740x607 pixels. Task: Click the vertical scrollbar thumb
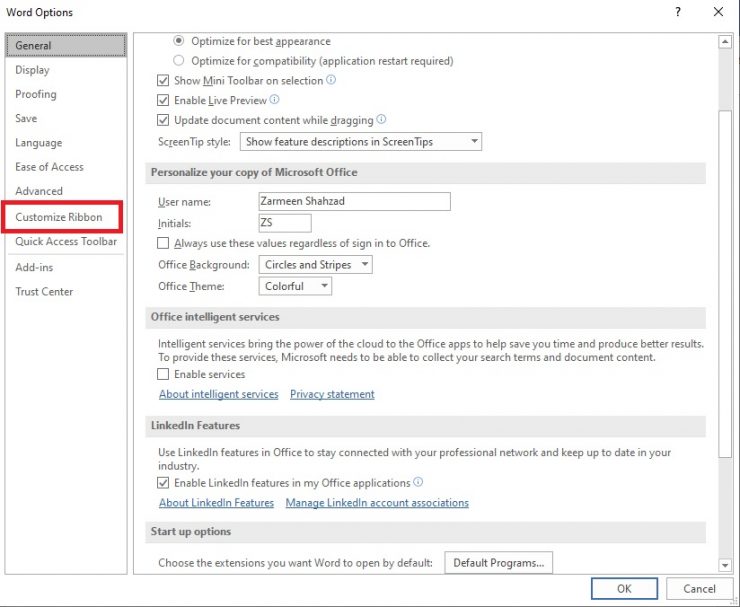coord(725,283)
